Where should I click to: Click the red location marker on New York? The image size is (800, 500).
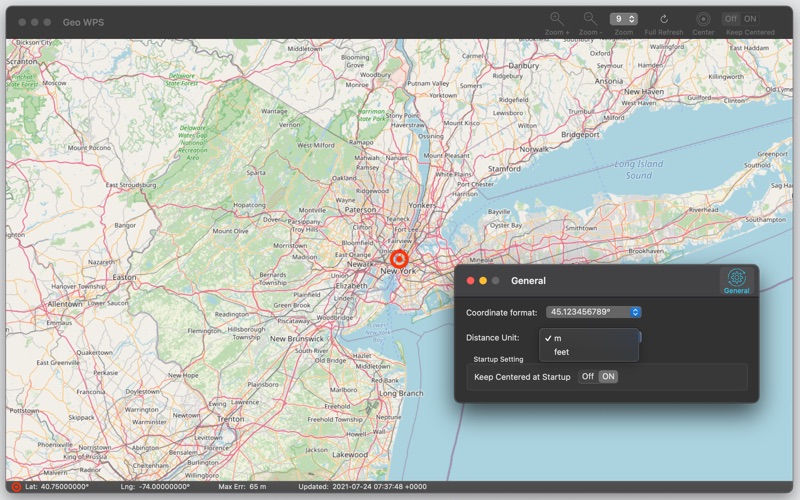(399, 259)
